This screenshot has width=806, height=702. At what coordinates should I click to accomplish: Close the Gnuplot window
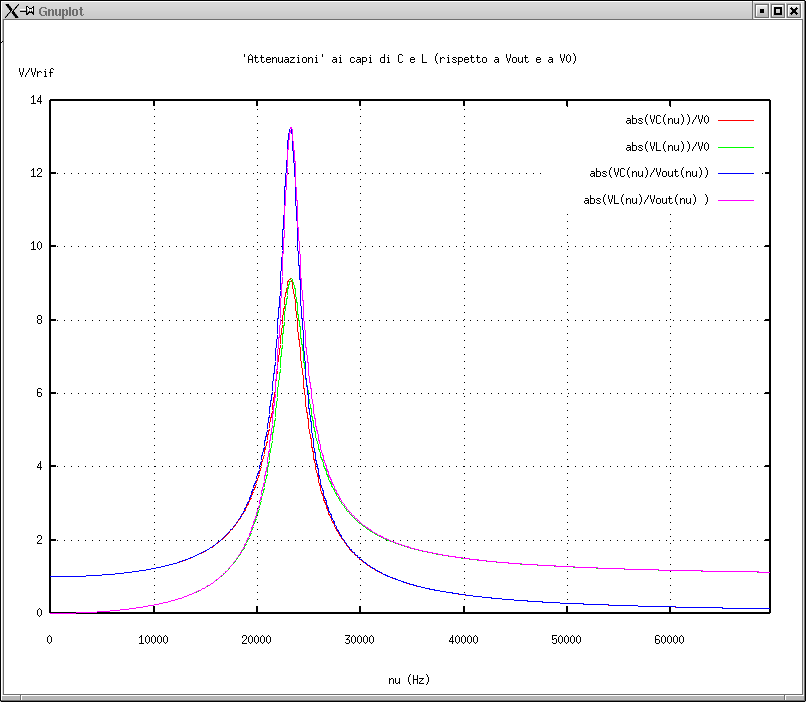(x=794, y=10)
